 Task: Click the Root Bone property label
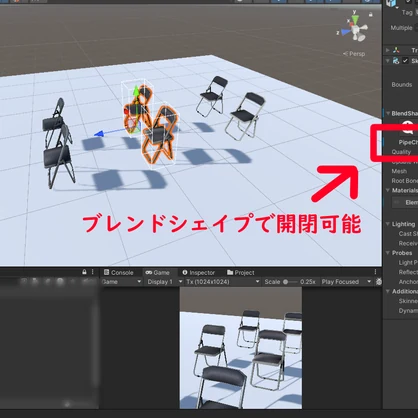click(404, 181)
